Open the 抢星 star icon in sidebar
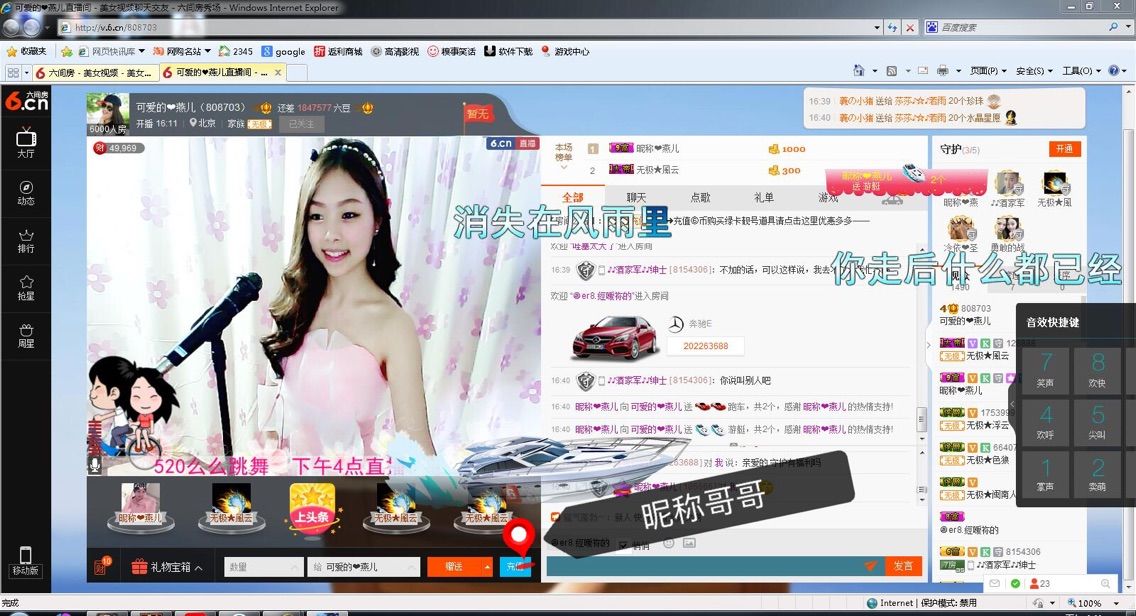This screenshot has height=616, width=1136. point(26,288)
